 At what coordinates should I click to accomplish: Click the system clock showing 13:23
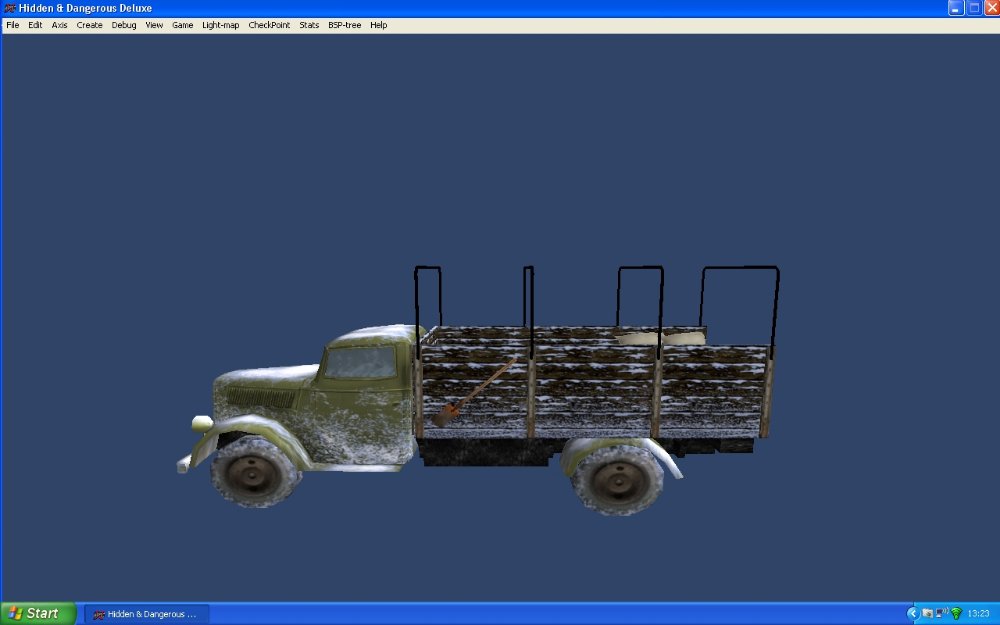(x=978, y=614)
